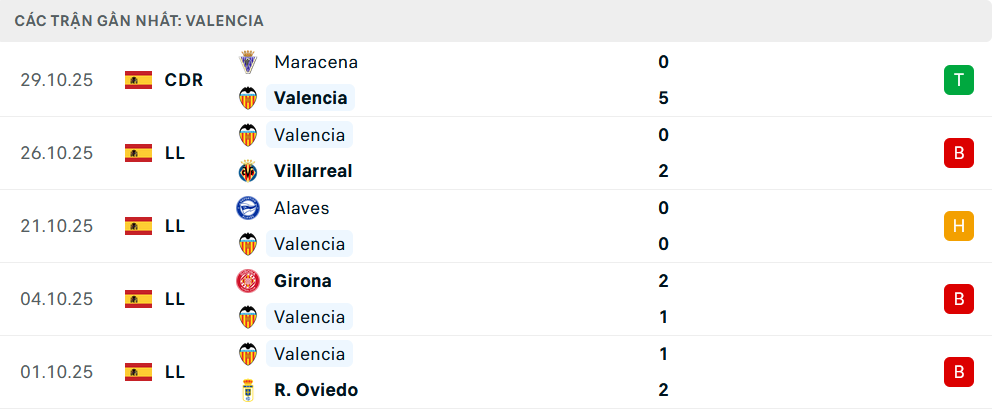Click the R. Oviedo crest icon

pos(247,390)
